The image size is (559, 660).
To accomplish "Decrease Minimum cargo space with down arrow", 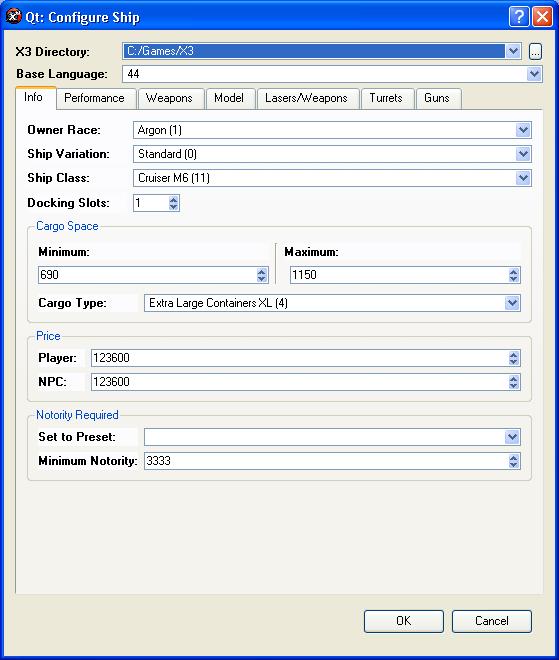I will pos(261,279).
